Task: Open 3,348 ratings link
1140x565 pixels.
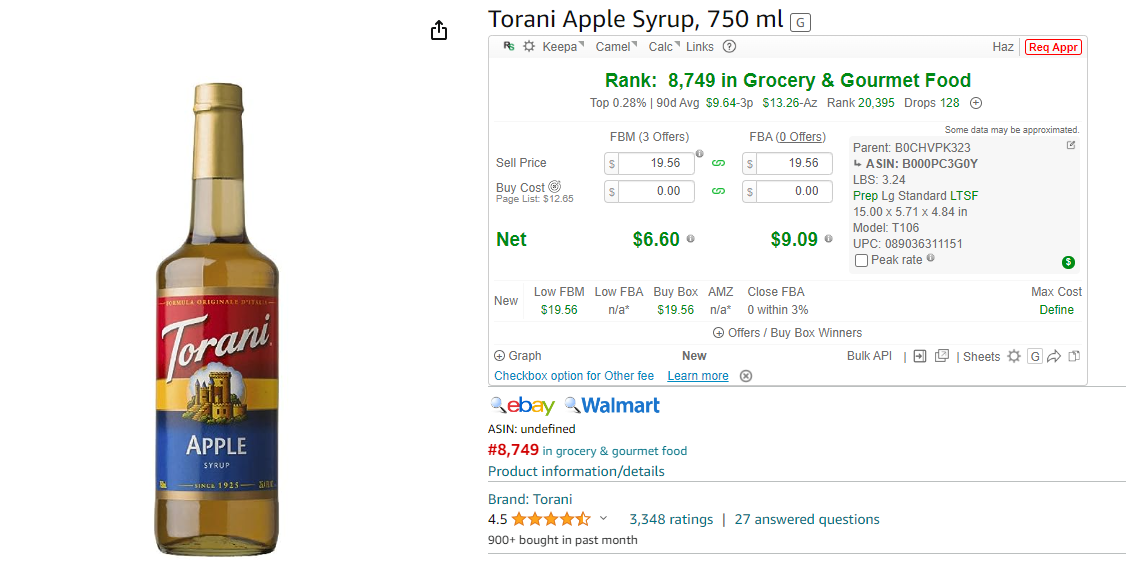Action: (x=671, y=519)
